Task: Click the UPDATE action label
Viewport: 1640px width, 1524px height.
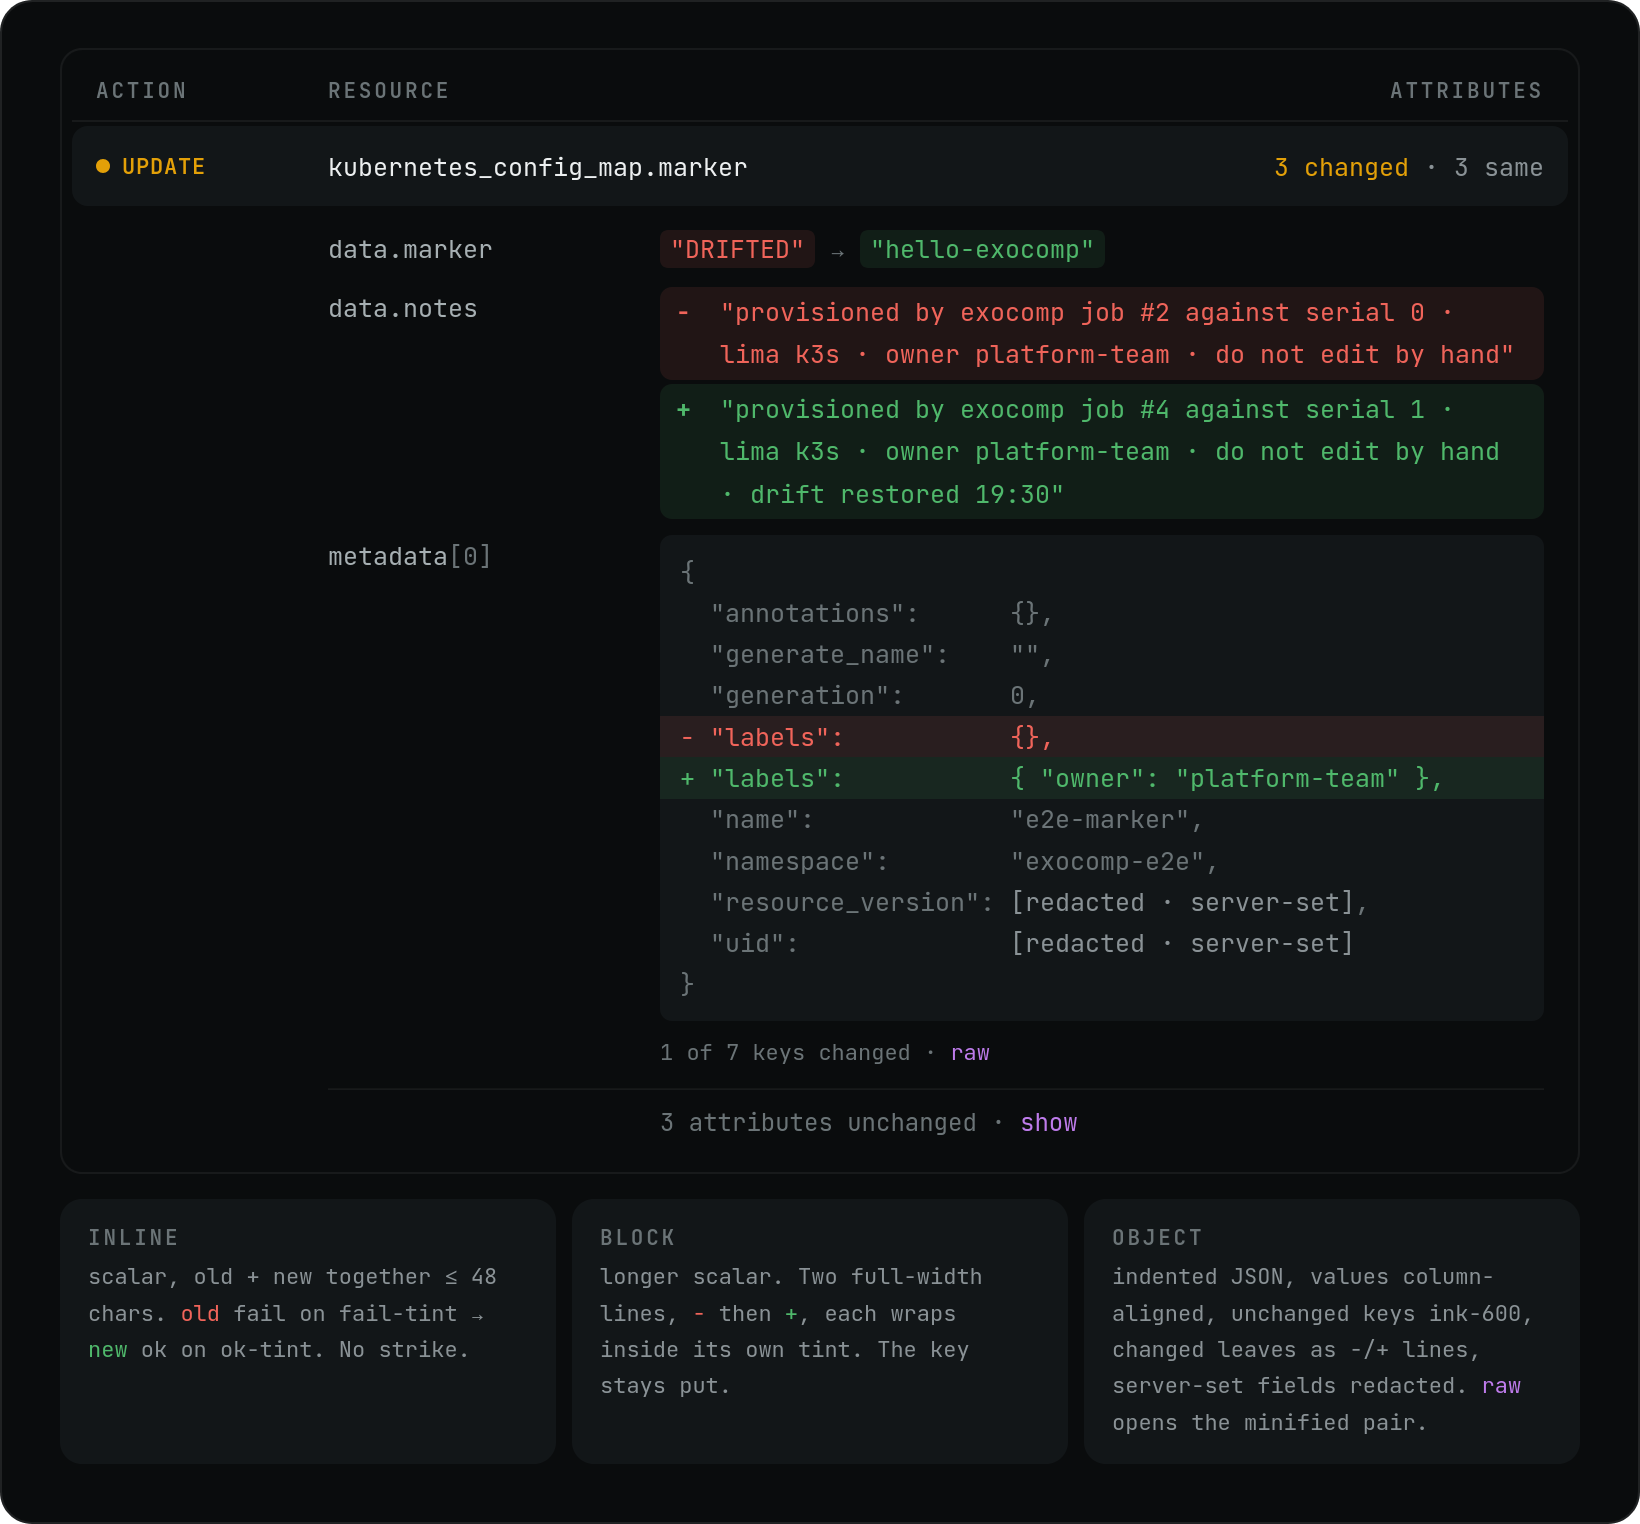Action: (164, 167)
